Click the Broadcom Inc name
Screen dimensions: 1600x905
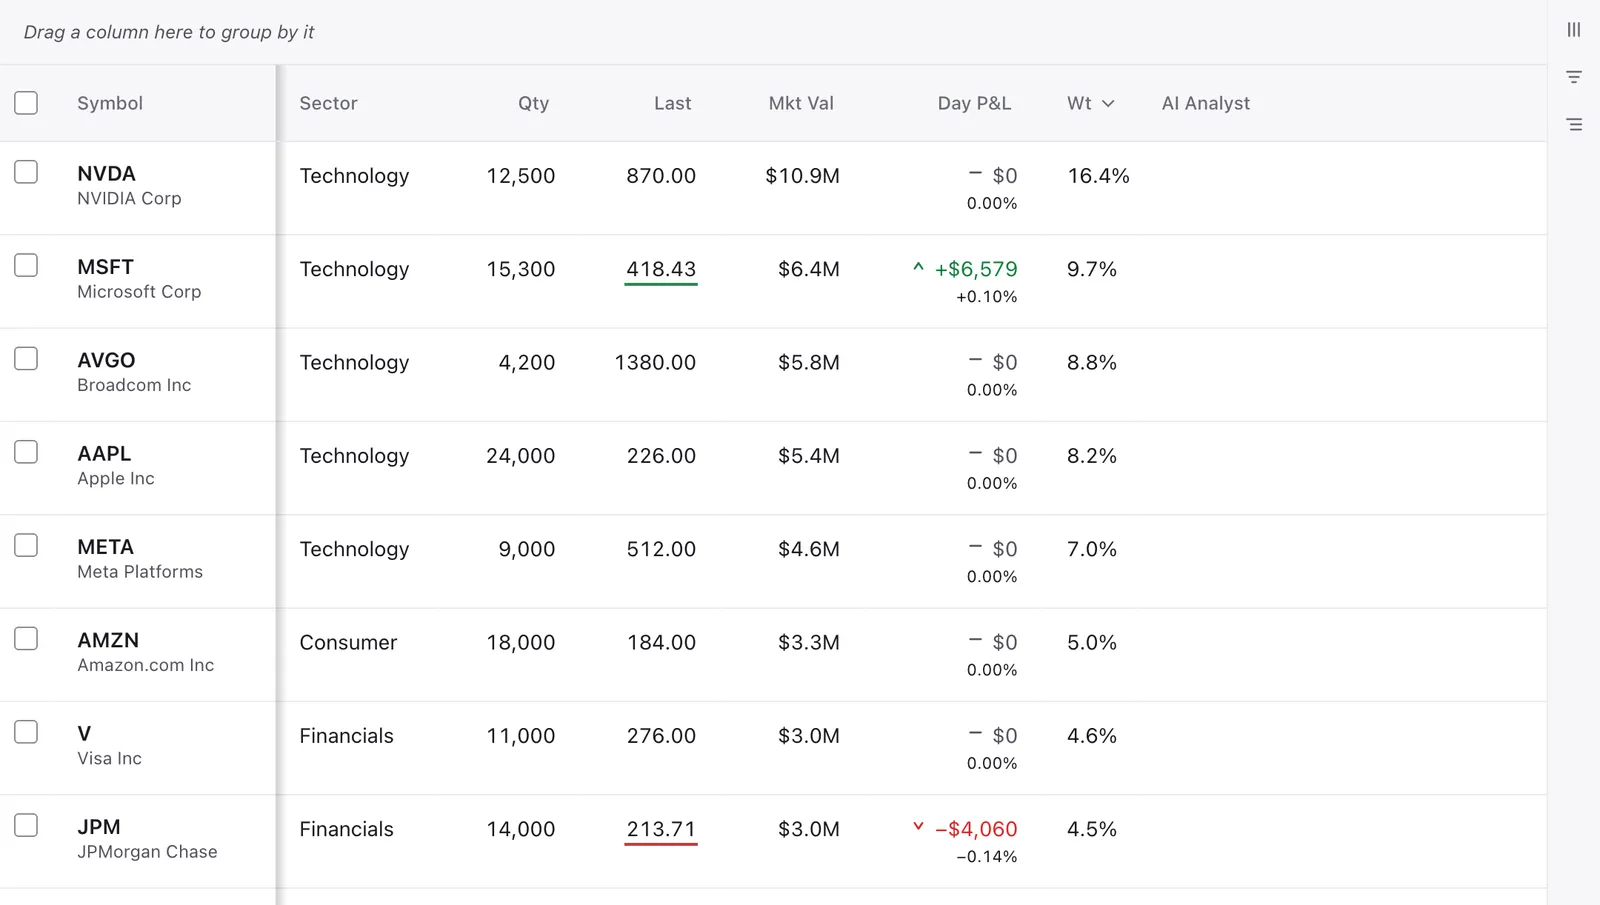point(134,385)
